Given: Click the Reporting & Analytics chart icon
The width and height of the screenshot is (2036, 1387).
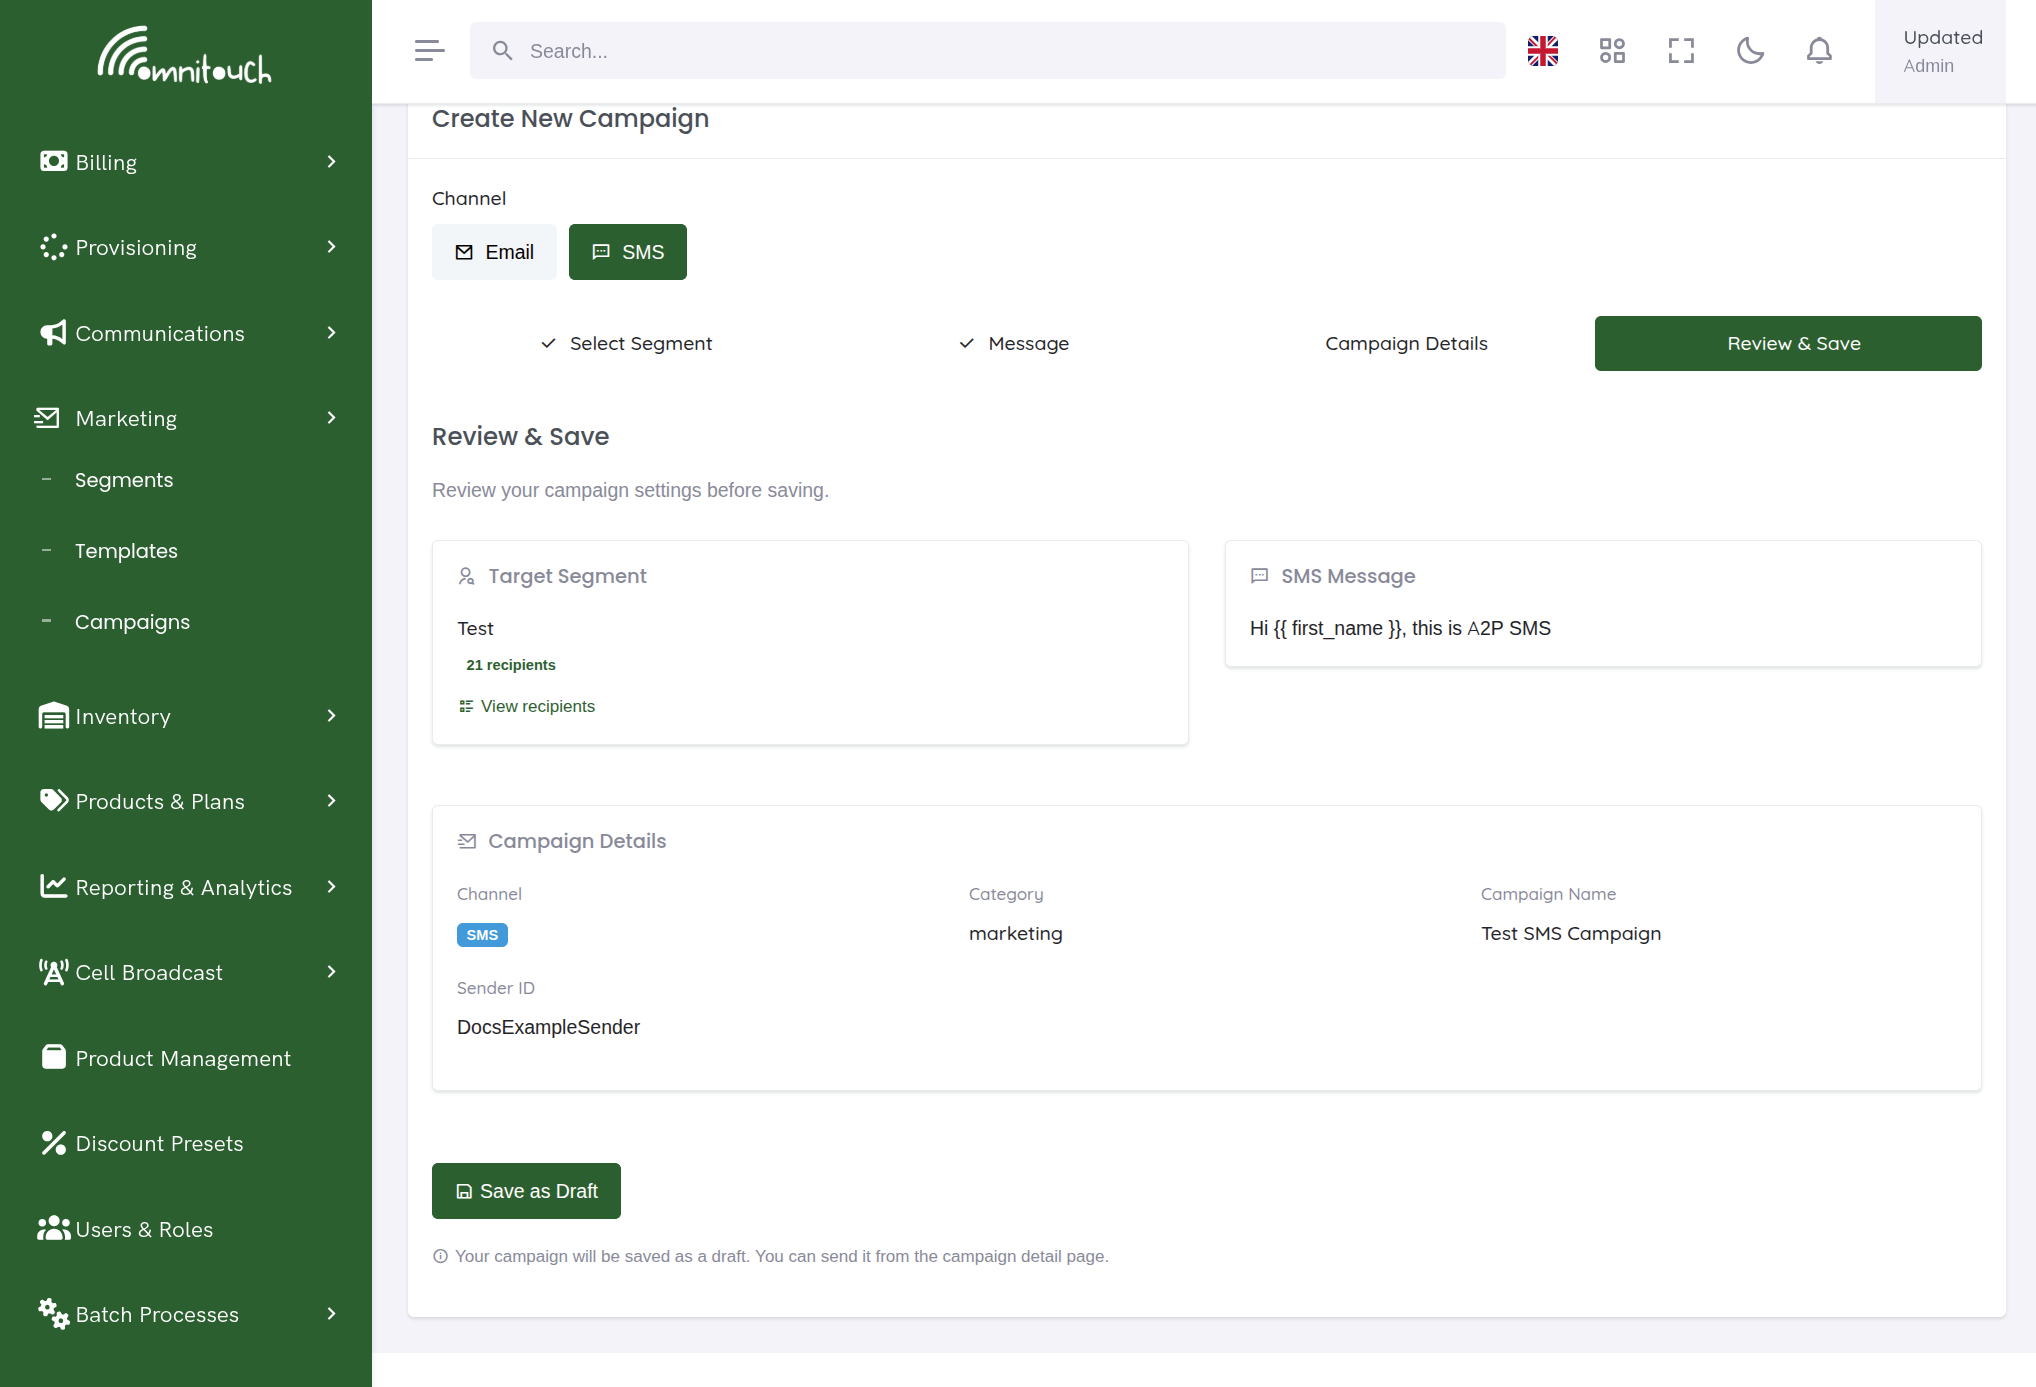Looking at the screenshot, I should tap(54, 886).
